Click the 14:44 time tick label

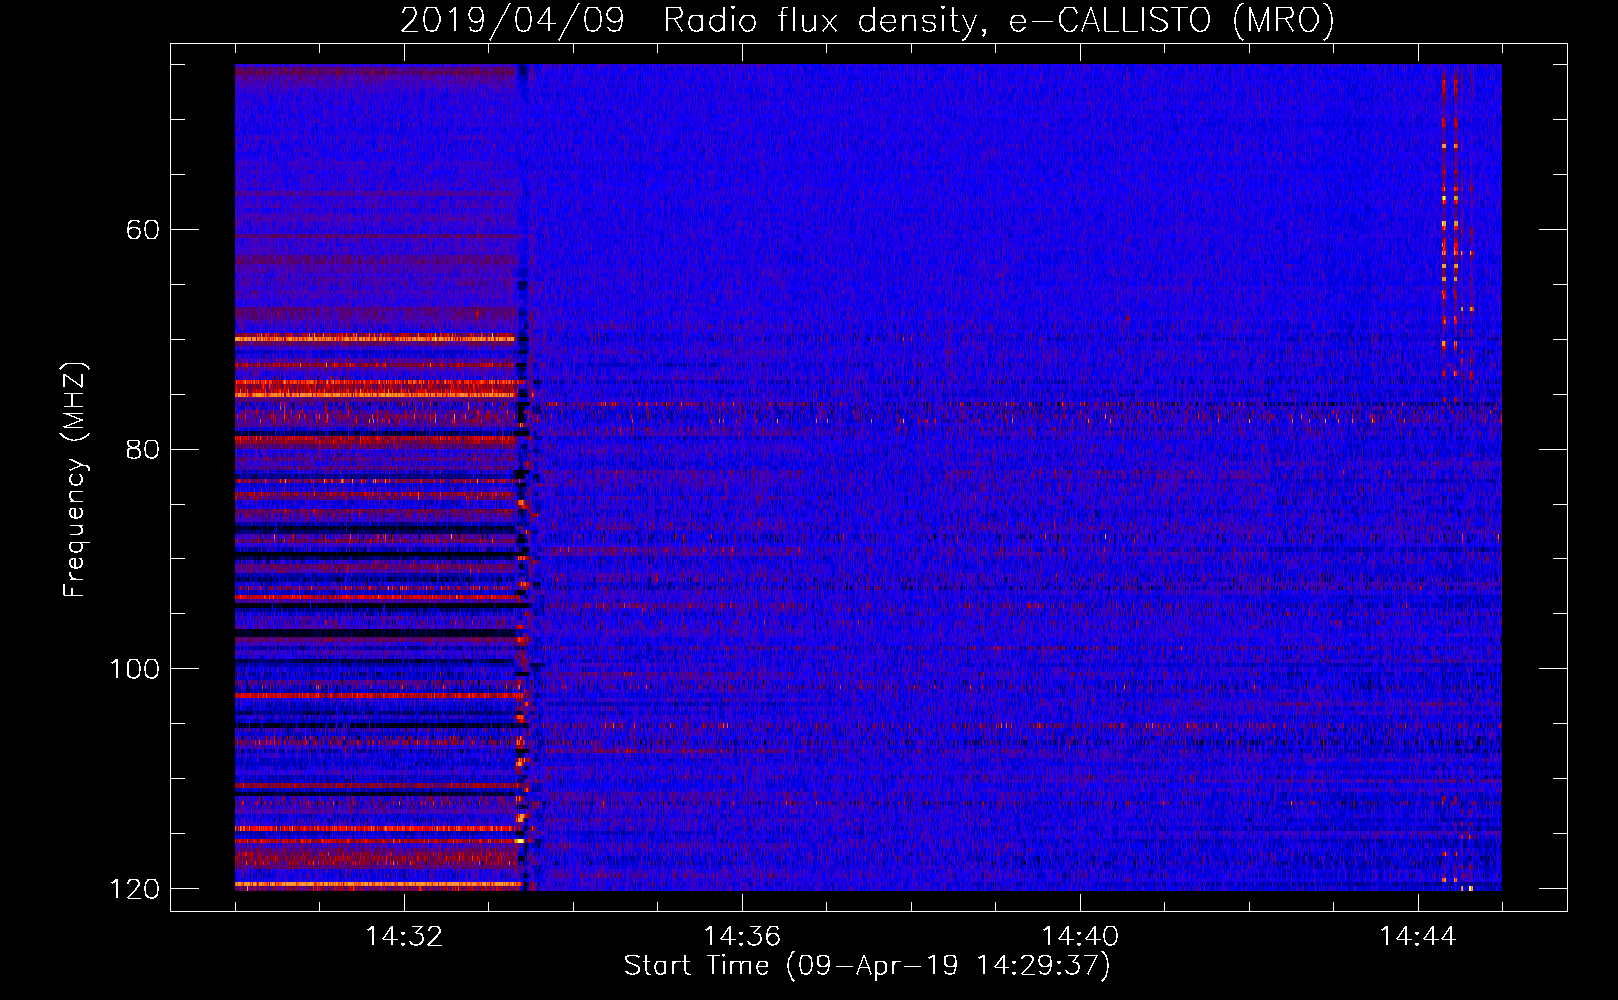(x=1418, y=937)
